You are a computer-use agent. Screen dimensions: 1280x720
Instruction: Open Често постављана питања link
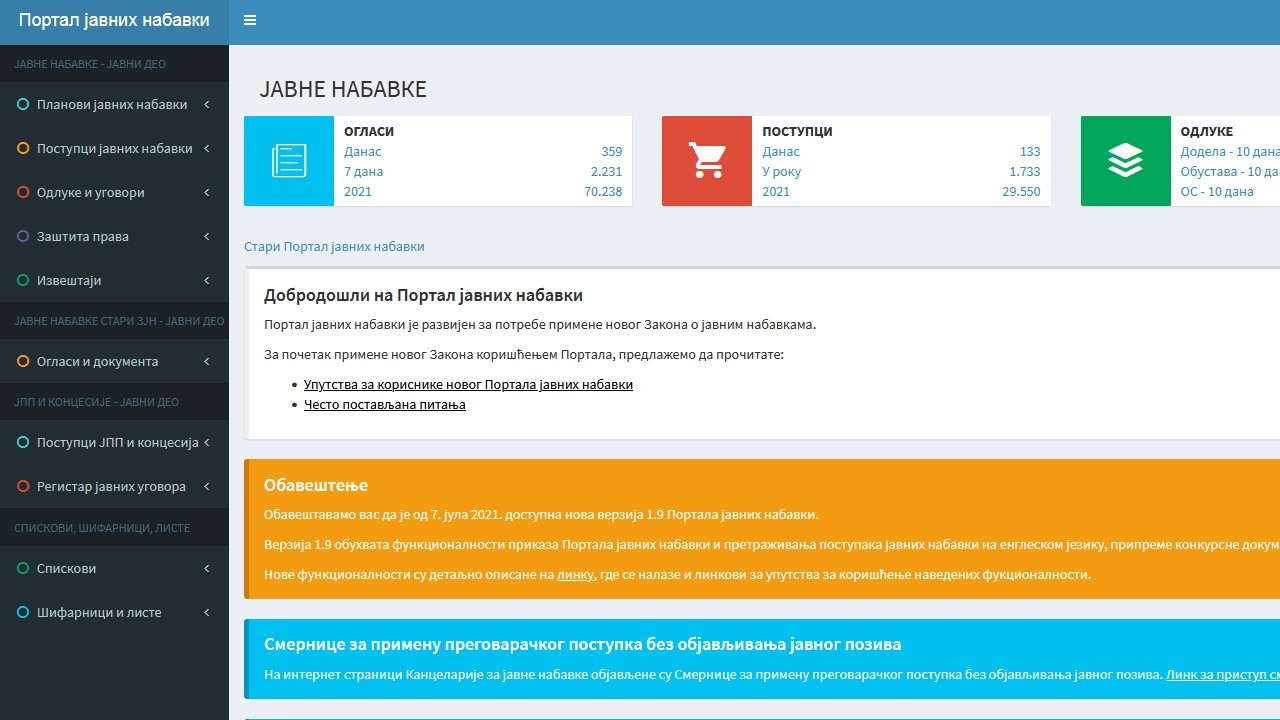[385, 404]
